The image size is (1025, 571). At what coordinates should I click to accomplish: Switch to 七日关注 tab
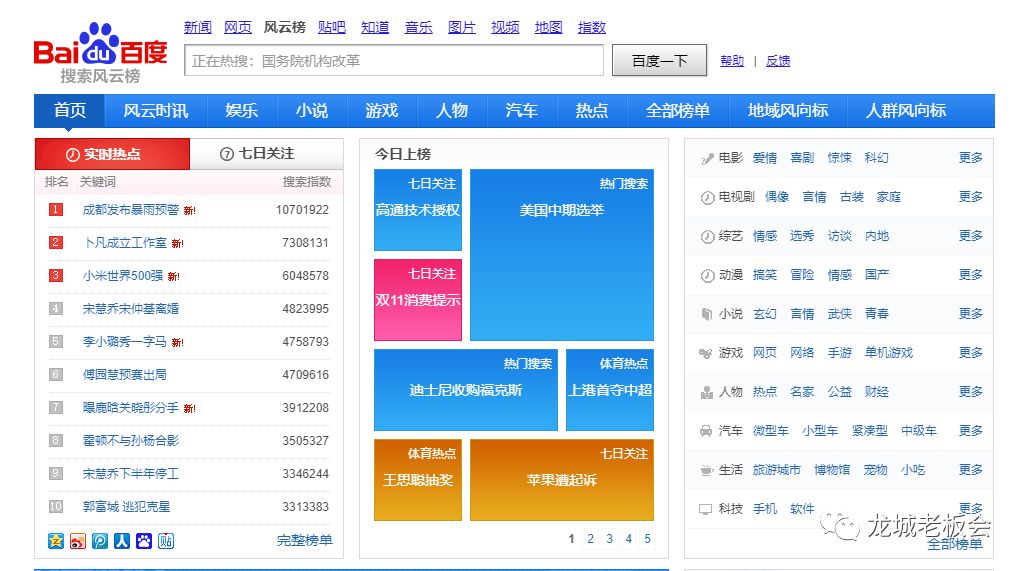(x=267, y=154)
